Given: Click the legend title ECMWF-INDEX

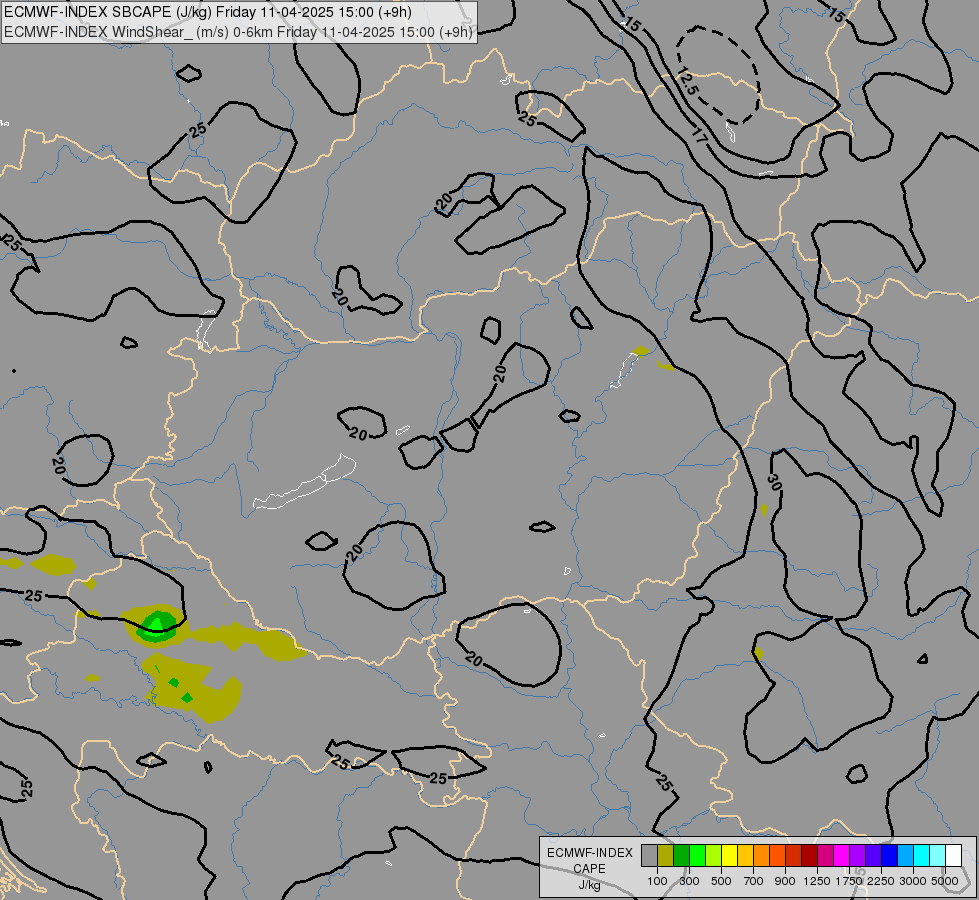Looking at the screenshot, I should pyautogui.click(x=590, y=853).
